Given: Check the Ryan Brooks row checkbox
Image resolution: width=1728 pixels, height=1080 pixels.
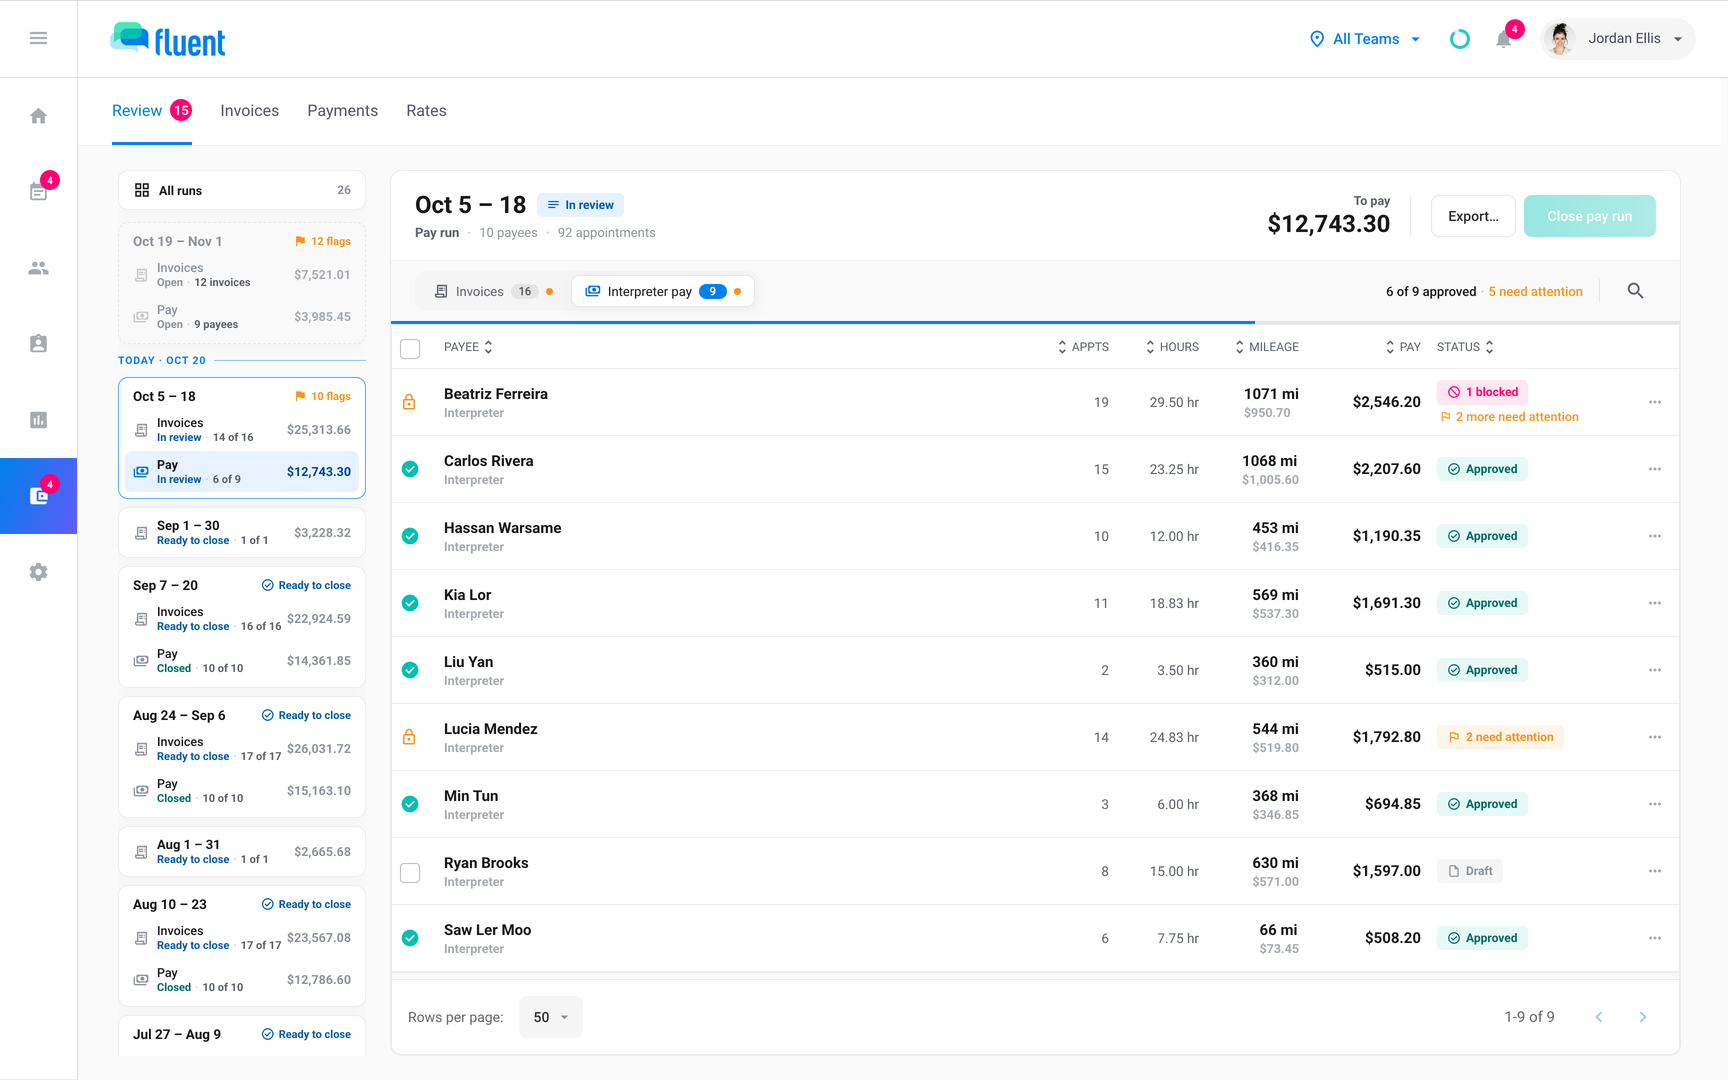Looking at the screenshot, I should (410, 872).
